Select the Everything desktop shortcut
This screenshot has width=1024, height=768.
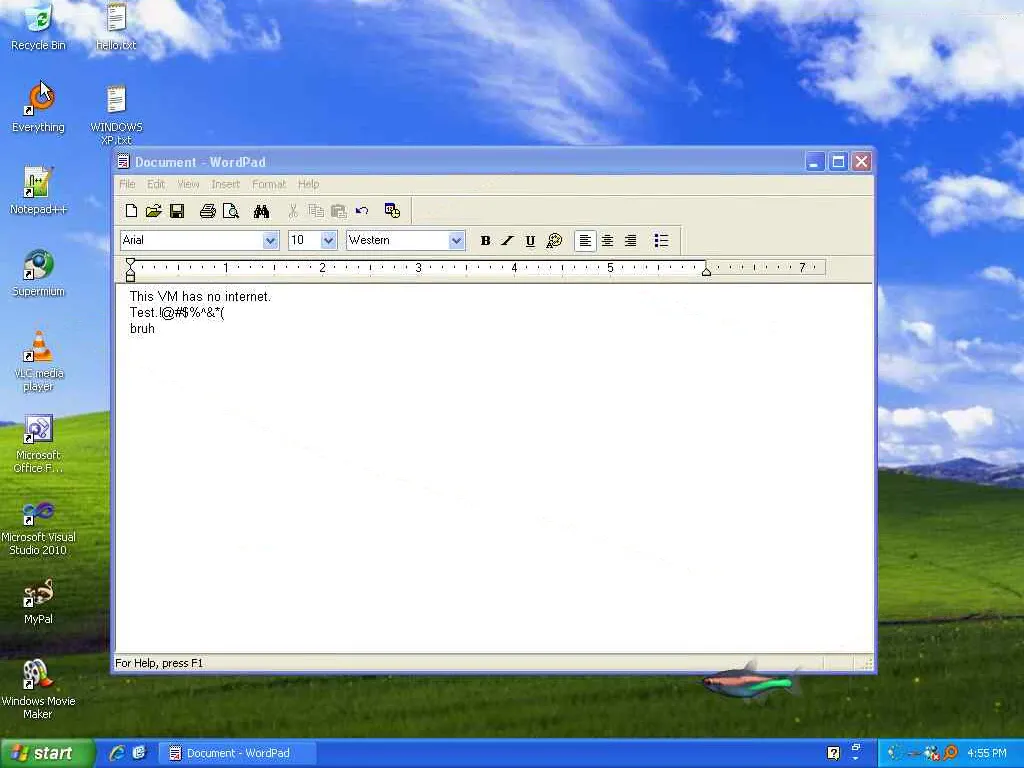click(39, 109)
